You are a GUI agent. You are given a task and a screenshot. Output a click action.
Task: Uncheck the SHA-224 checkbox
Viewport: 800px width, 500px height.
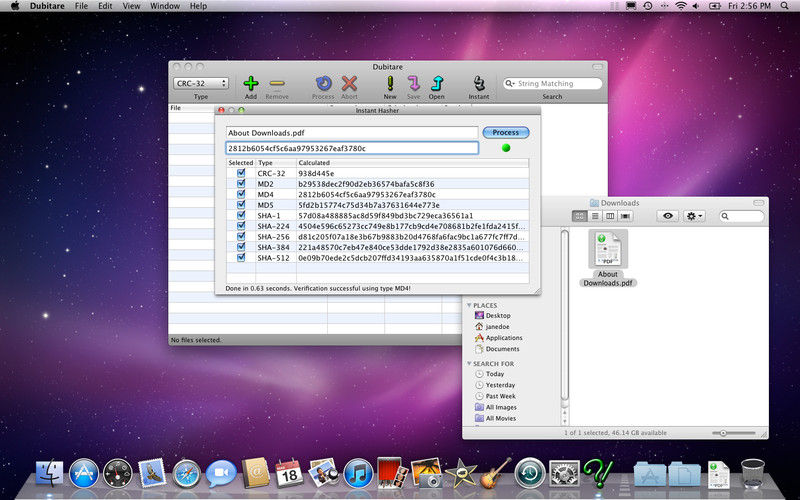pyautogui.click(x=241, y=226)
